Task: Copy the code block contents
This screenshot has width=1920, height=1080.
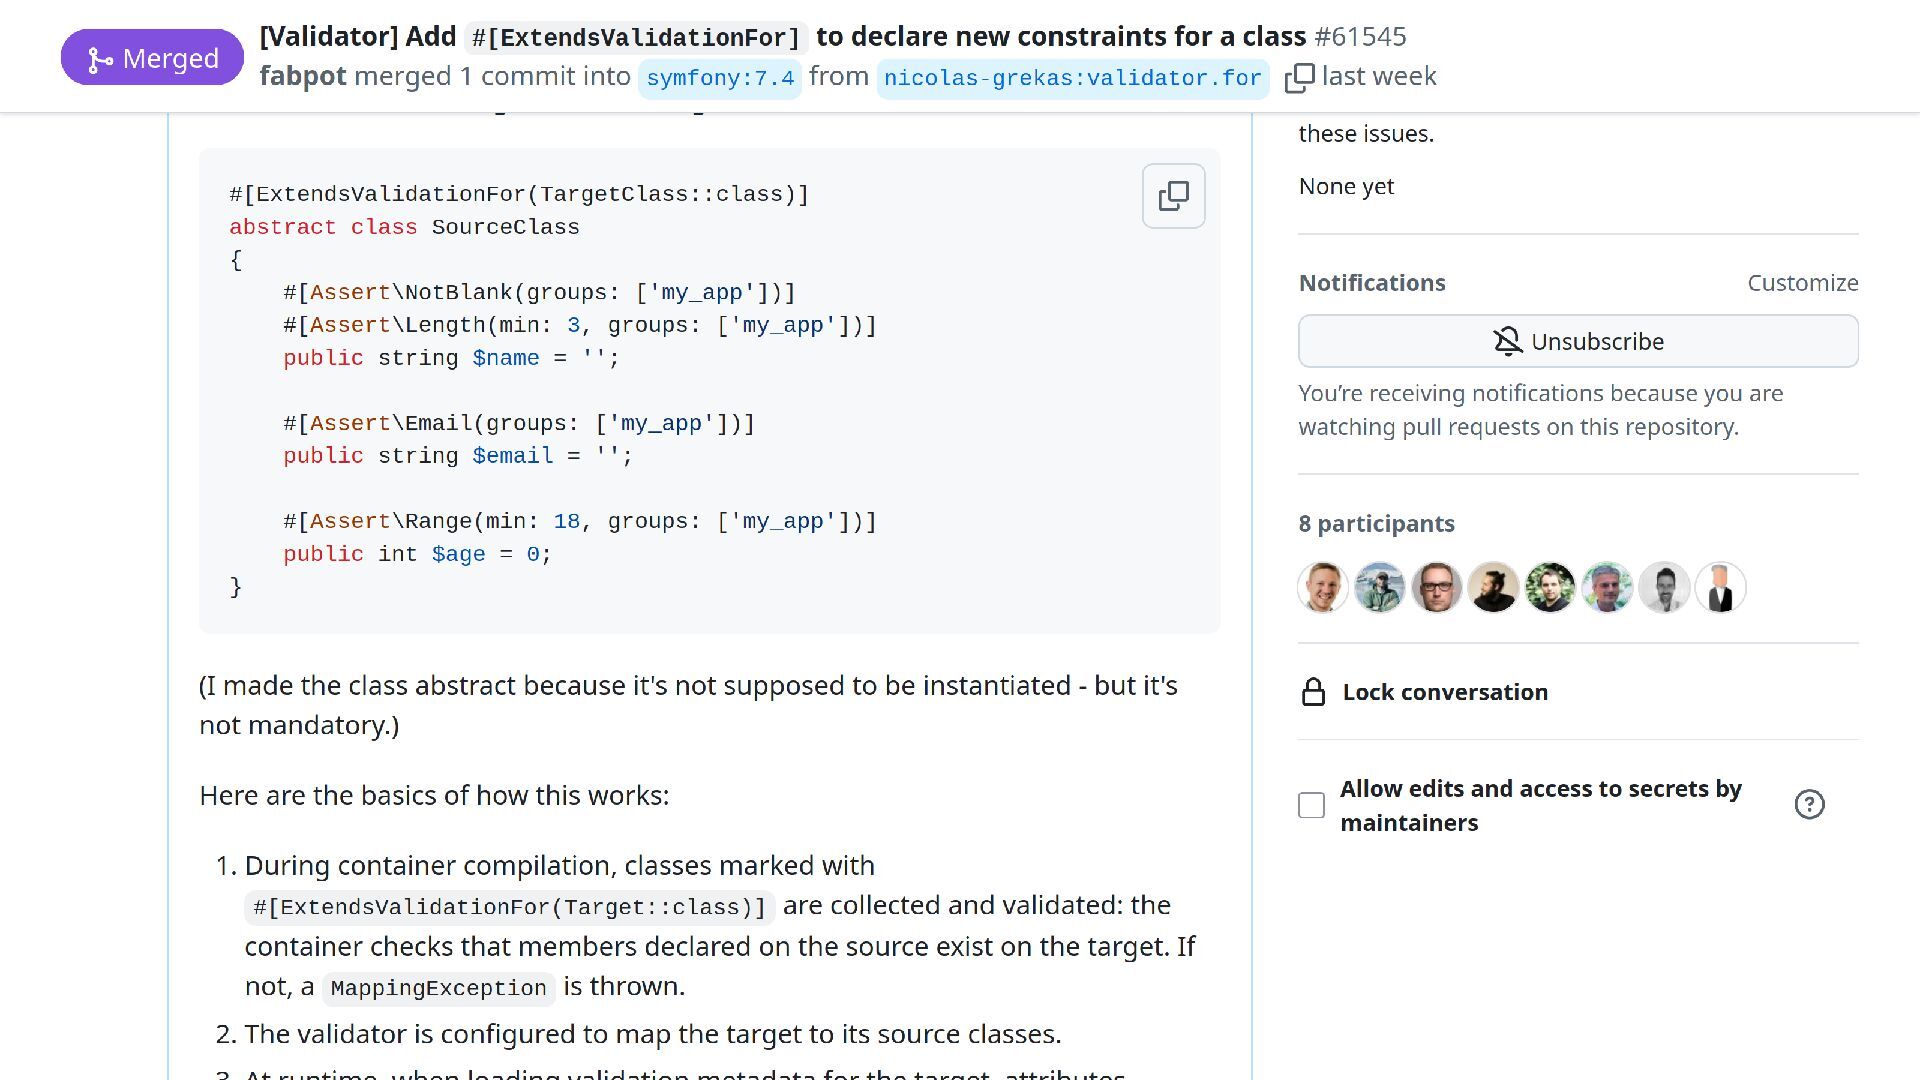Action: point(1173,196)
